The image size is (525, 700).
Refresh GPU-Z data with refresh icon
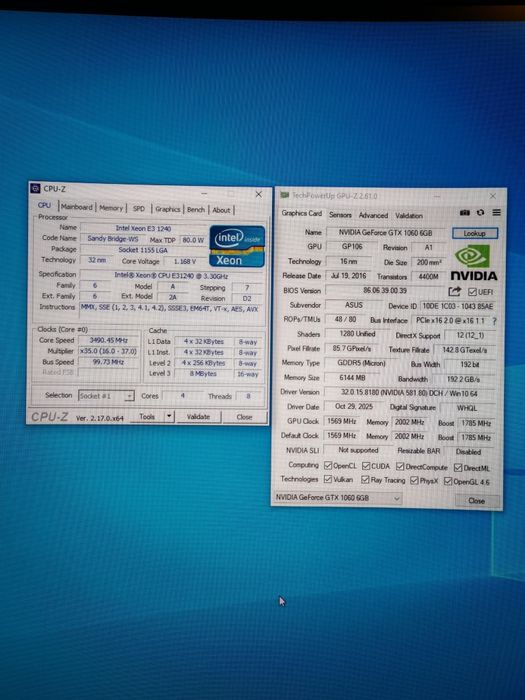tap(480, 212)
